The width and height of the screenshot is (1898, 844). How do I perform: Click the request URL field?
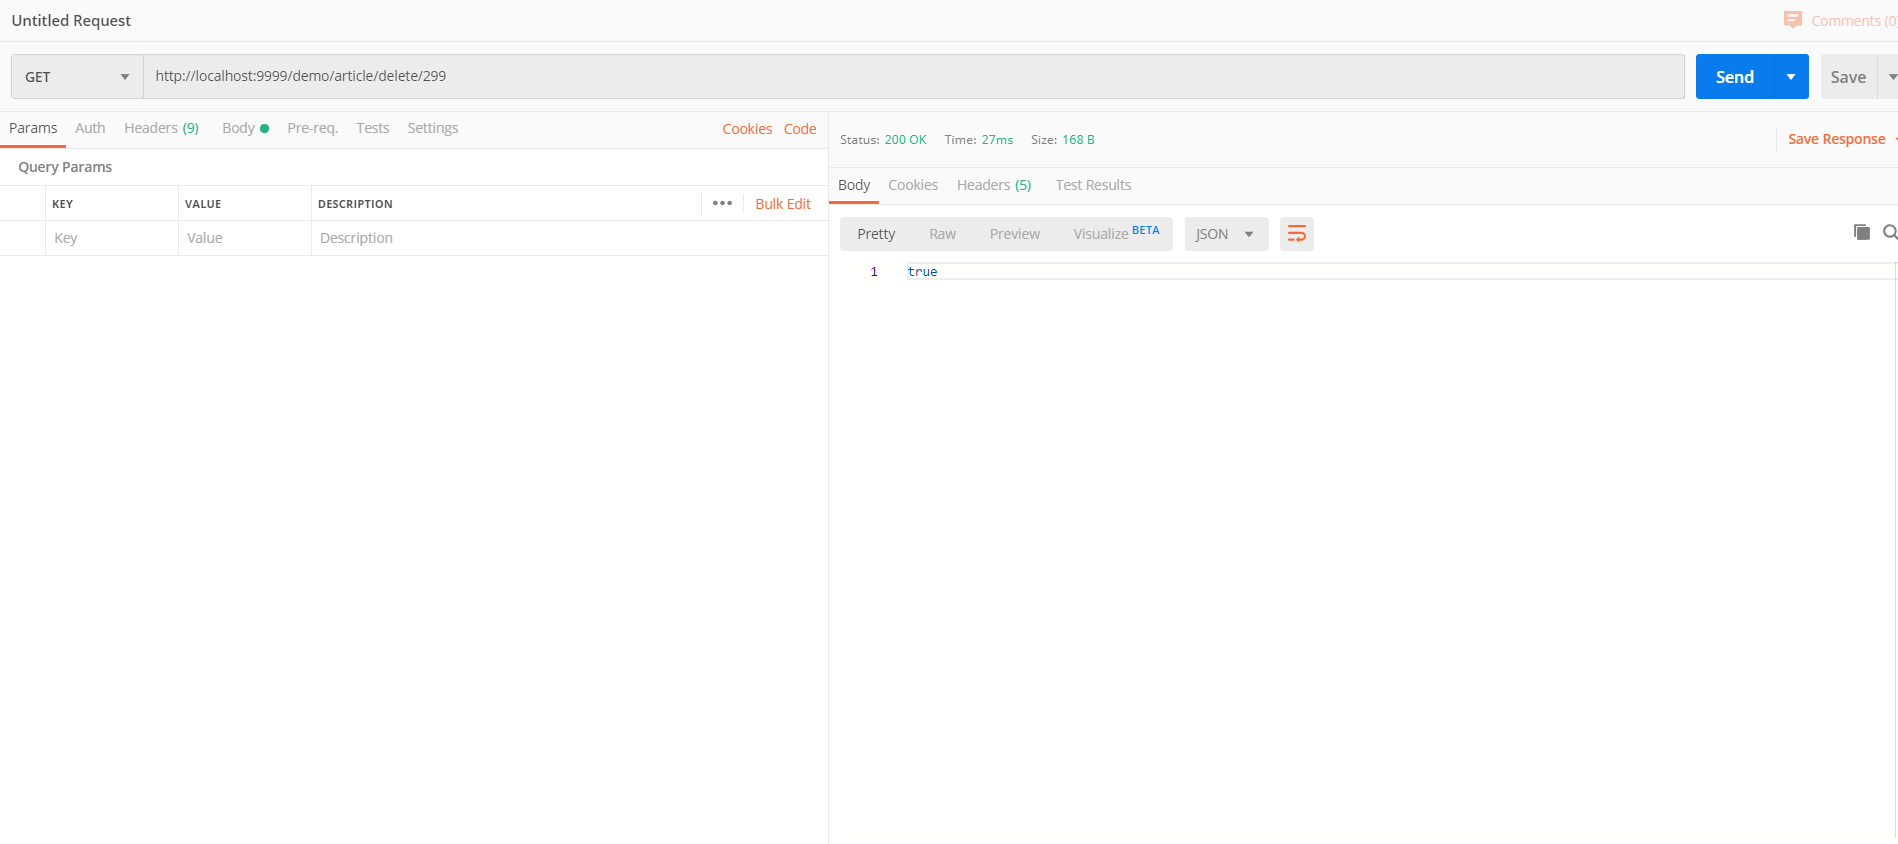tap(914, 77)
